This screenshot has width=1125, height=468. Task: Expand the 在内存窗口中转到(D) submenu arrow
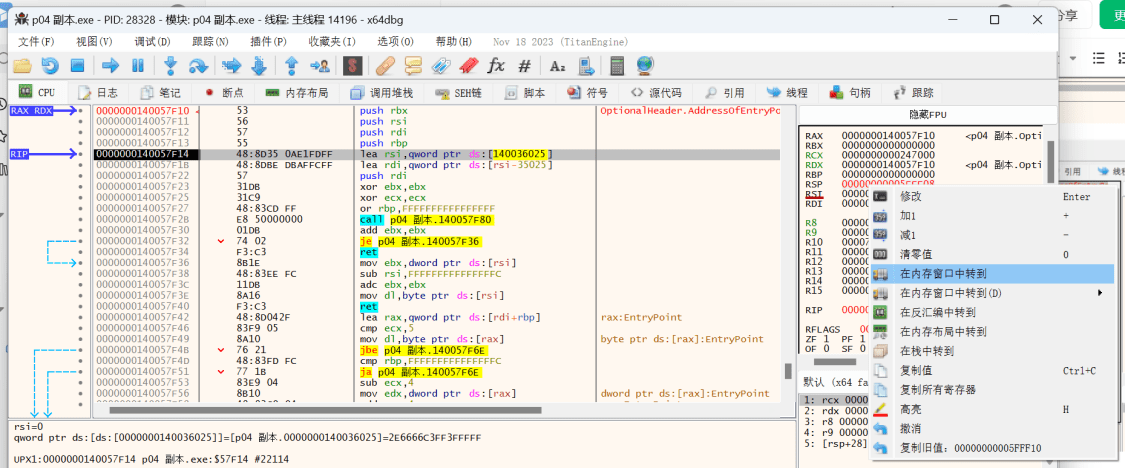pos(1099,293)
